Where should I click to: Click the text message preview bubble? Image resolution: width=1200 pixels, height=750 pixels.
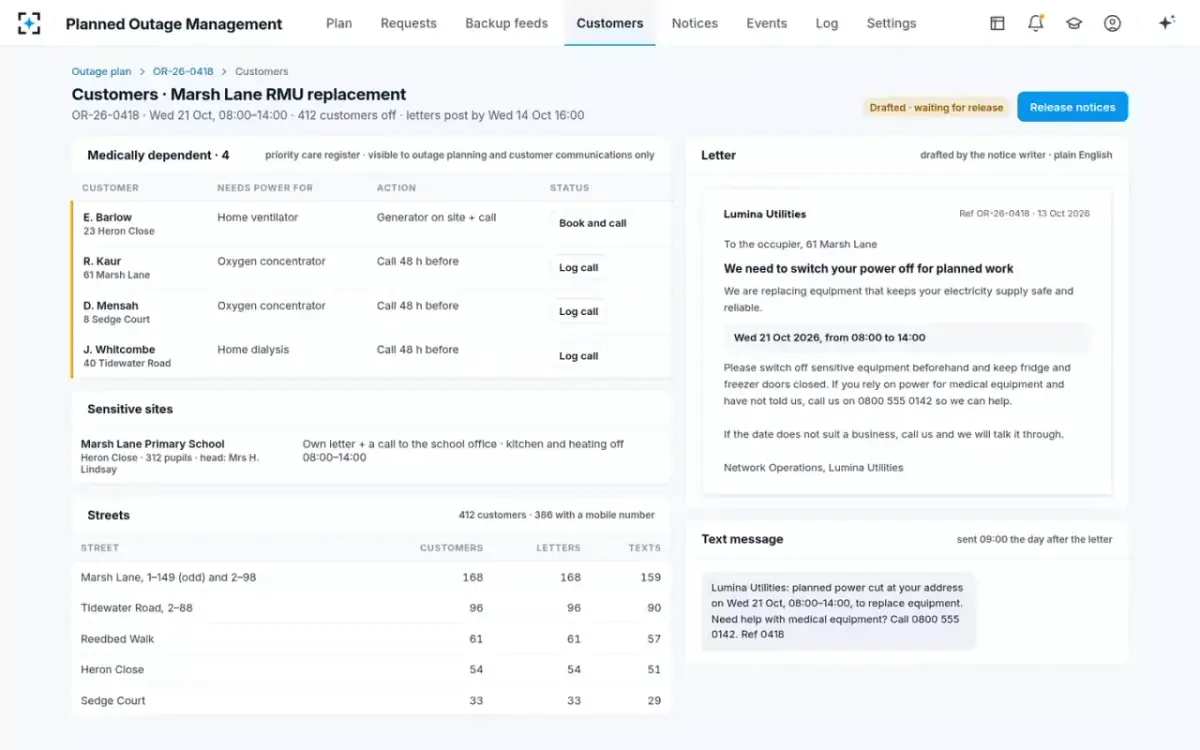click(x=838, y=611)
